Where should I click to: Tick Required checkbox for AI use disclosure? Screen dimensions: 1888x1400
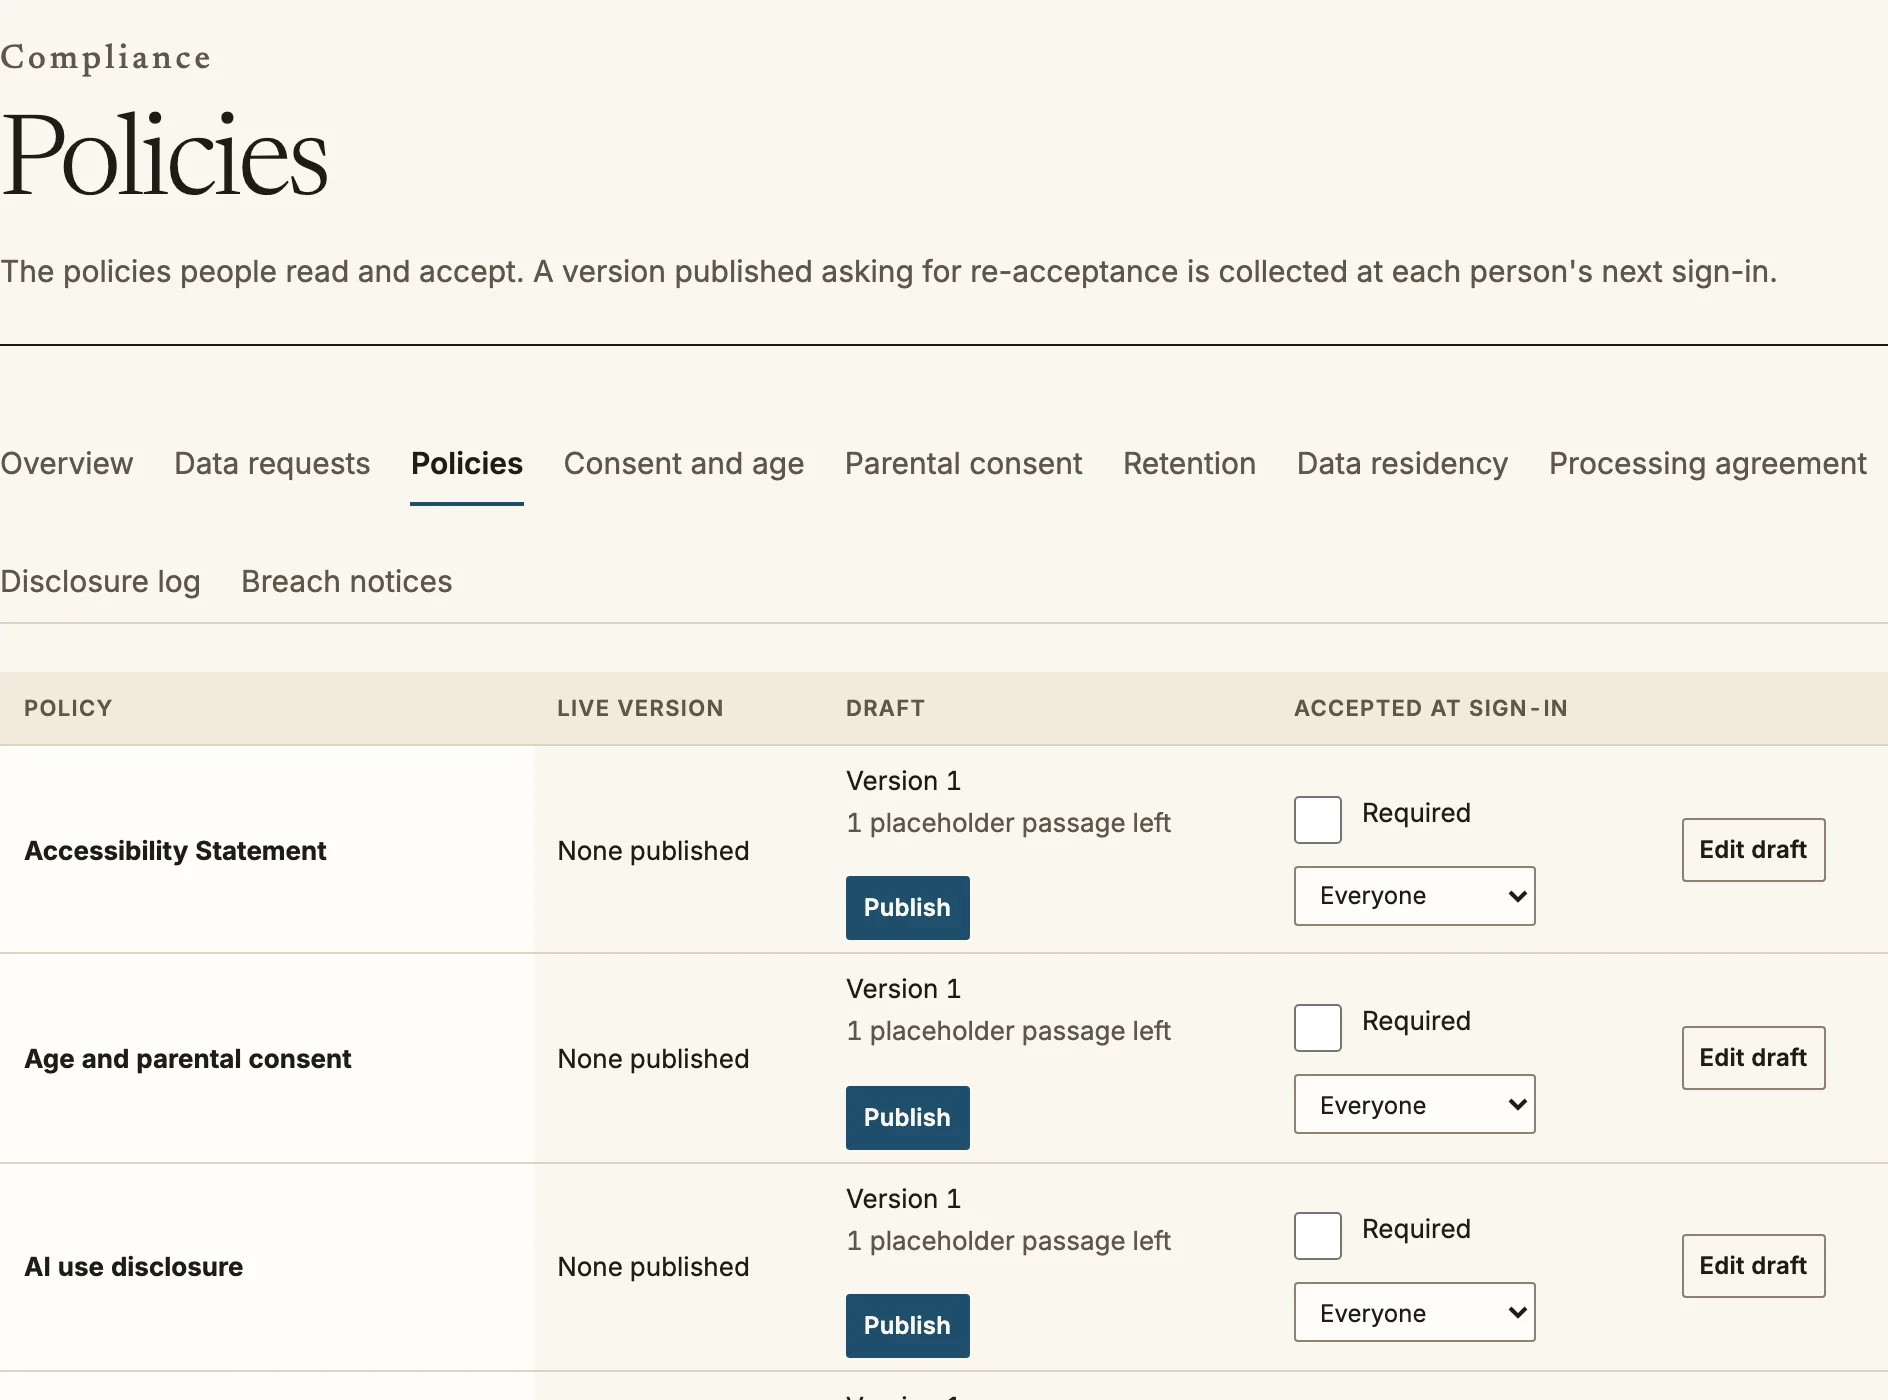tap(1317, 1236)
